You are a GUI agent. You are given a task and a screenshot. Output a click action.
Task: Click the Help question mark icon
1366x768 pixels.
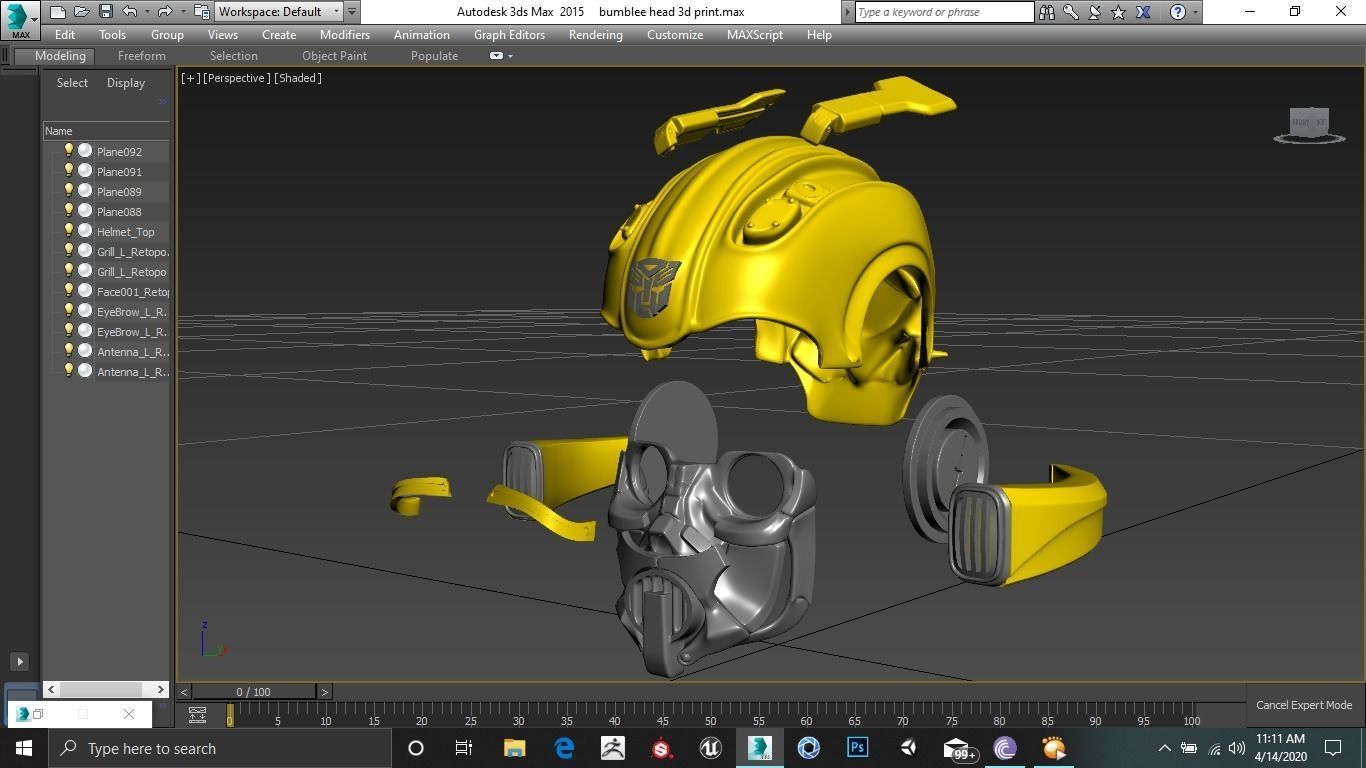1178,12
